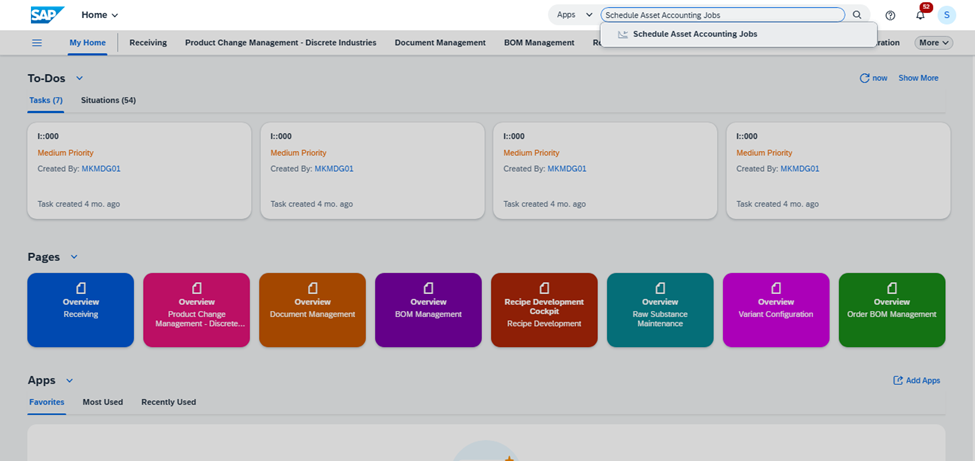This screenshot has height=461, width=975.
Task: Click MKMDG01 link in fourth task card
Action: point(800,169)
